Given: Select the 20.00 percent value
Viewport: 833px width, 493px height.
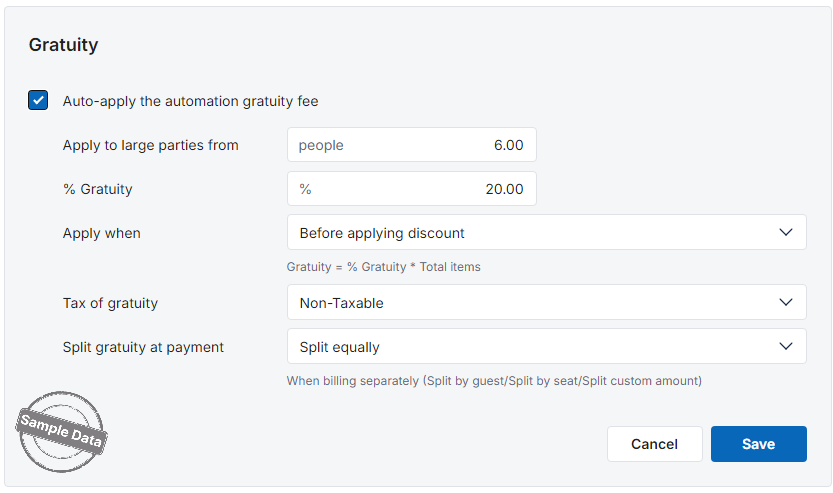Looking at the screenshot, I should tap(504, 189).
